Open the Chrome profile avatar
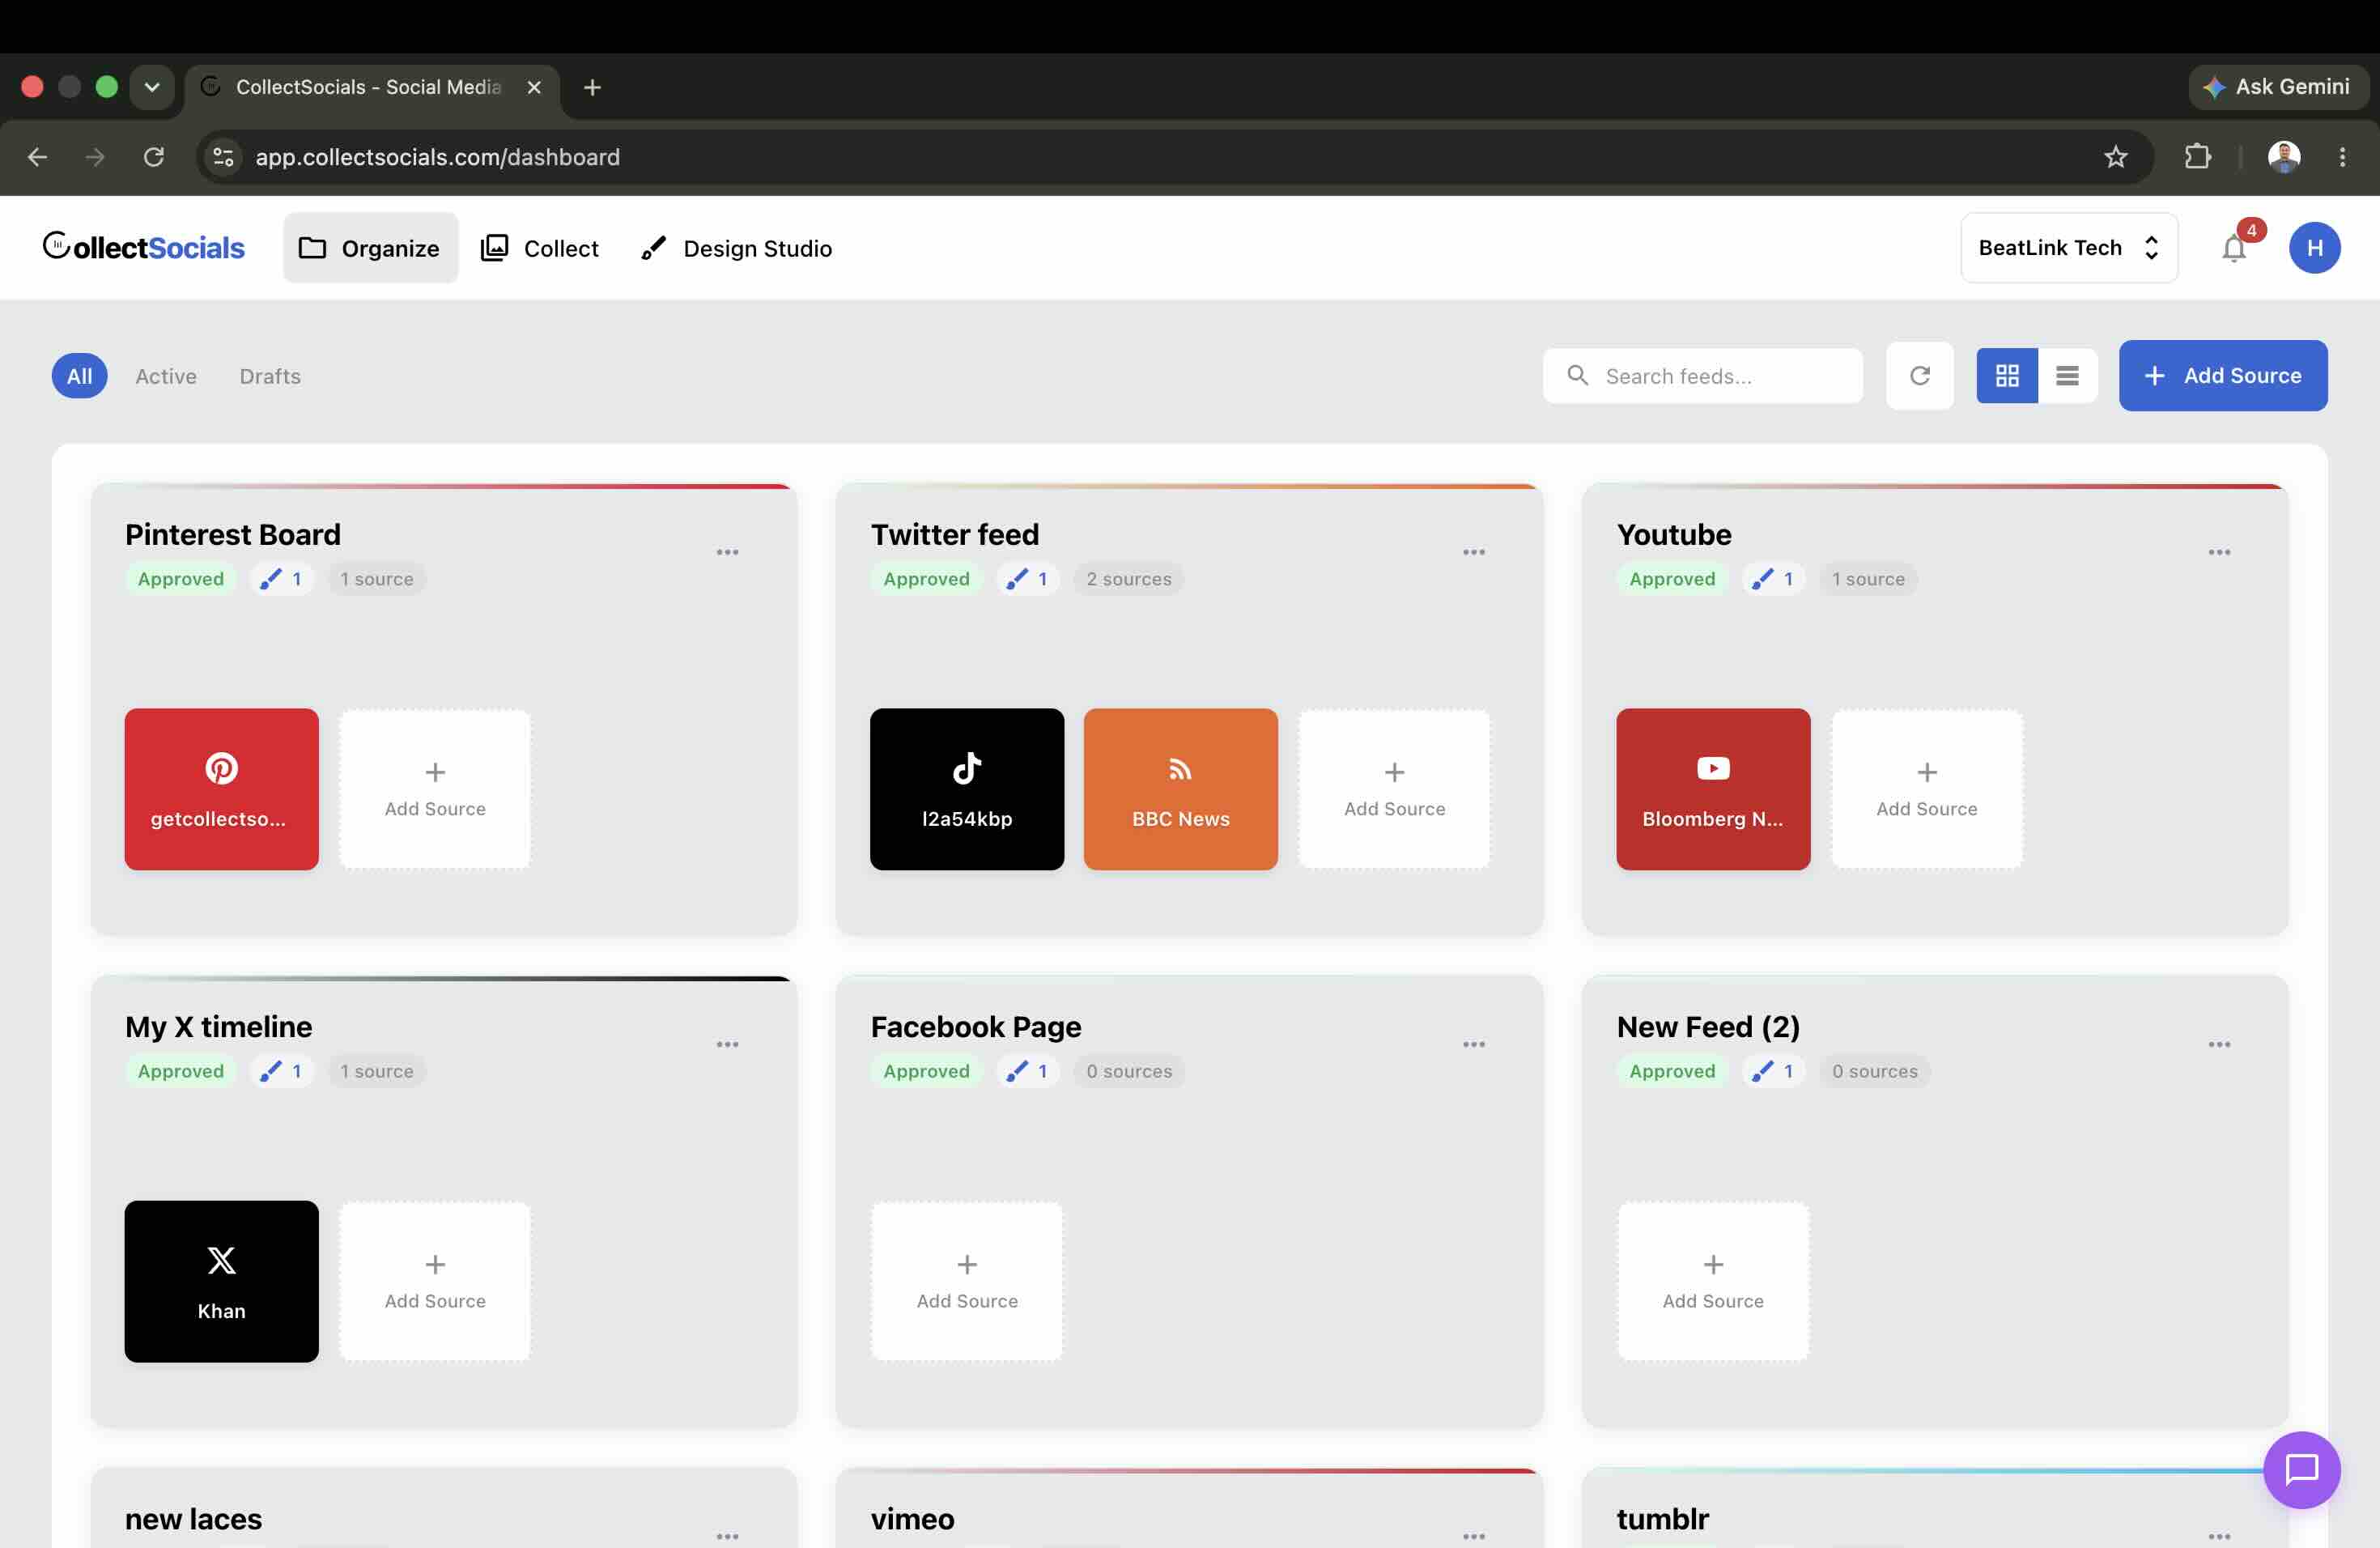2380x1548 pixels. (x=2284, y=157)
